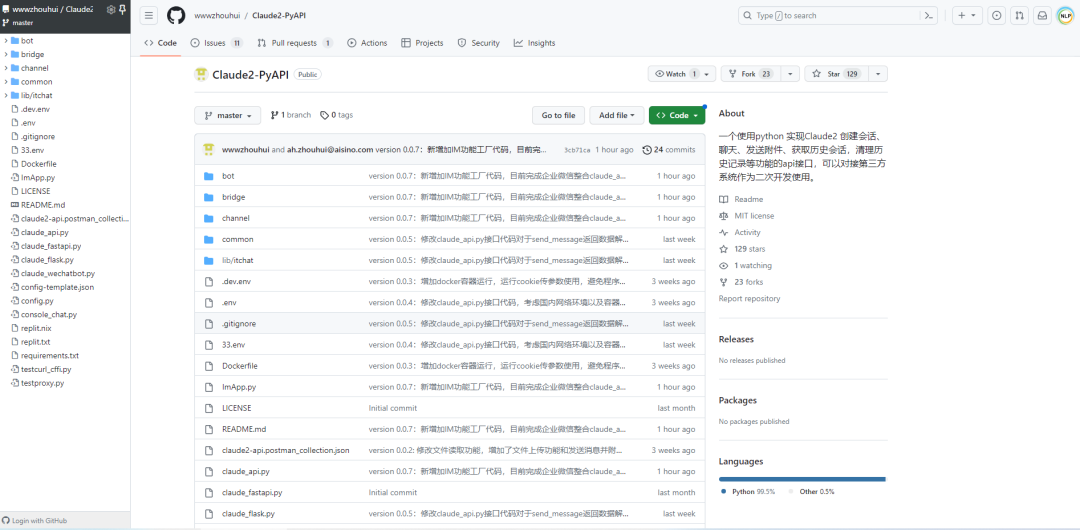Open the Pull requests icon in top header

pyautogui.click(x=1019, y=15)
